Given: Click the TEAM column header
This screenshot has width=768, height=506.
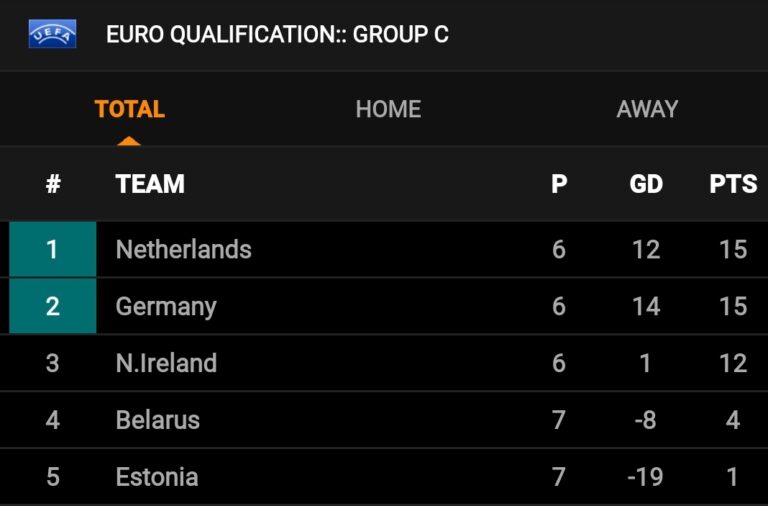Looking at the screenshot, I should coord(150,184).
